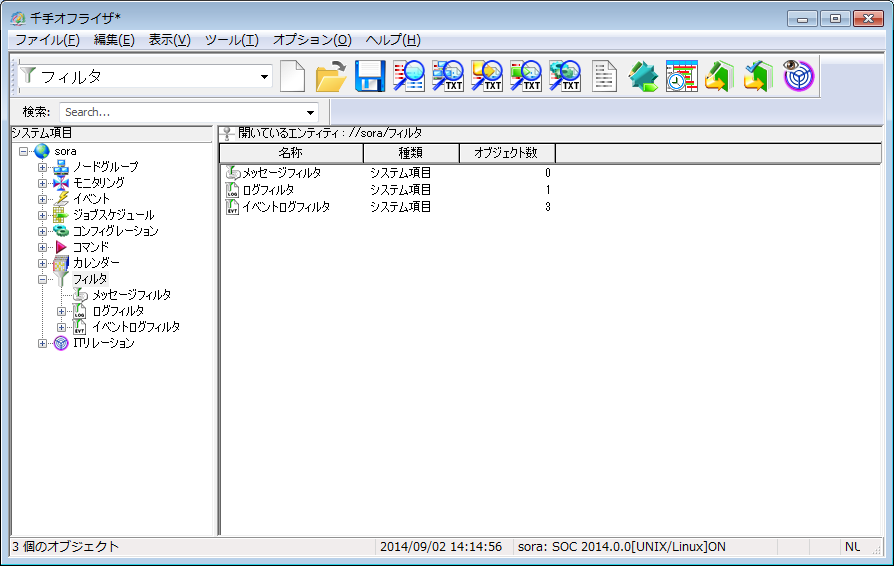The height and width of the screenshot is (566, 894).
Task: Click the lined text document toolbar icon
Action: coord(604,76)
